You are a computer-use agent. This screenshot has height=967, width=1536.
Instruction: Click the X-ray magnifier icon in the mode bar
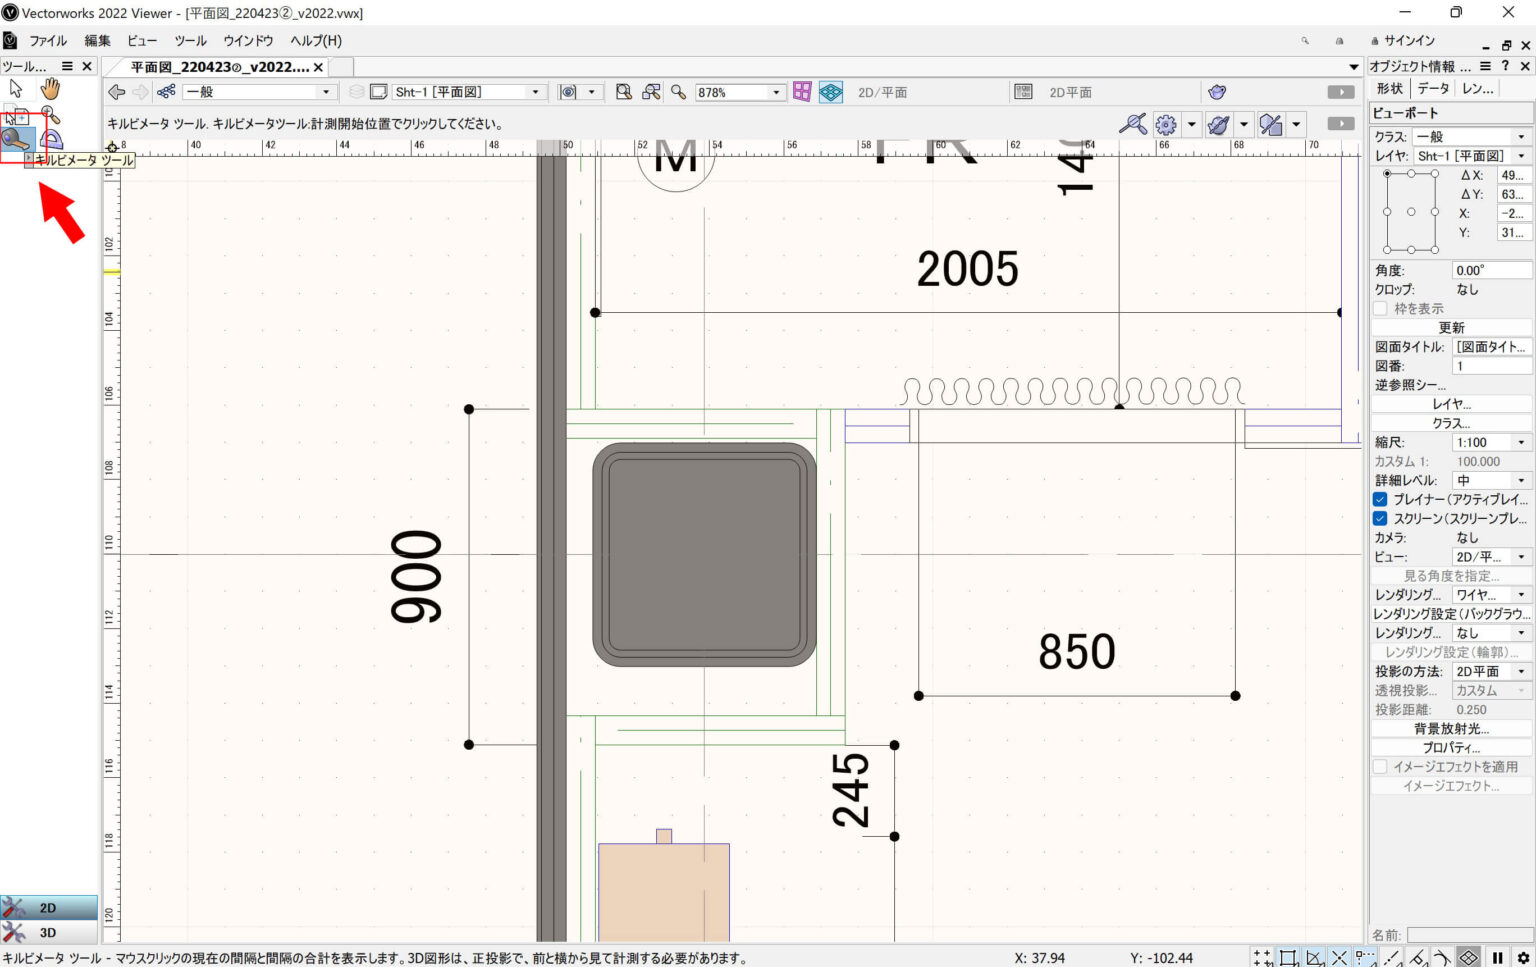click(x=1135, y=123)
